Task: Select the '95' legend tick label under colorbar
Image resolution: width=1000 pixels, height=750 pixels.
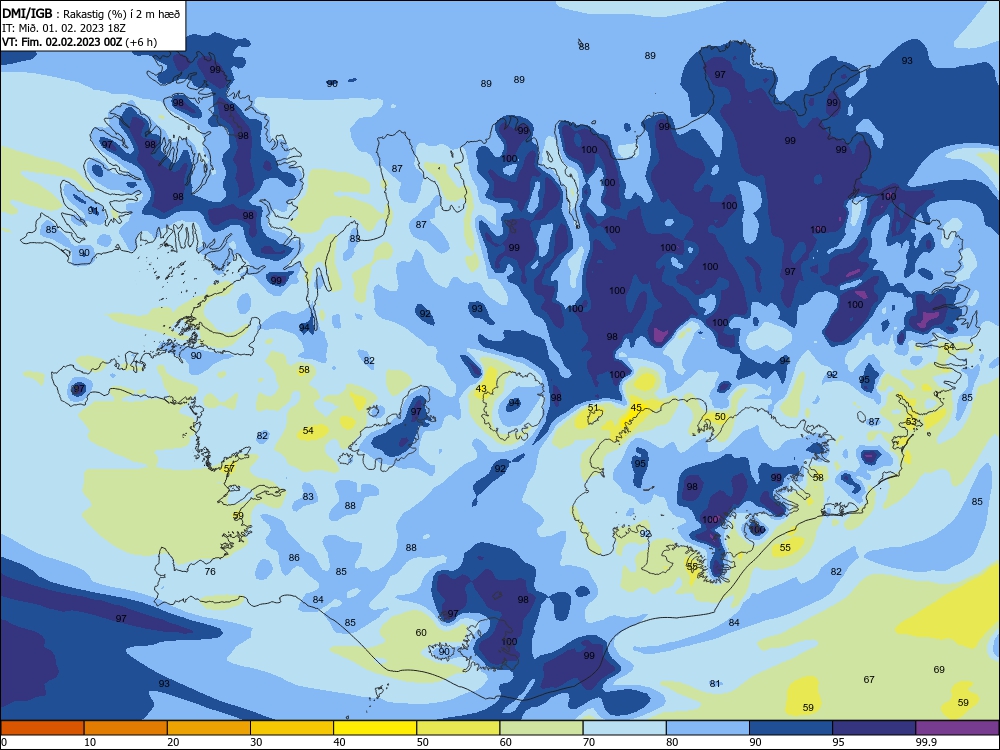Action: click(x=838, y=742)
